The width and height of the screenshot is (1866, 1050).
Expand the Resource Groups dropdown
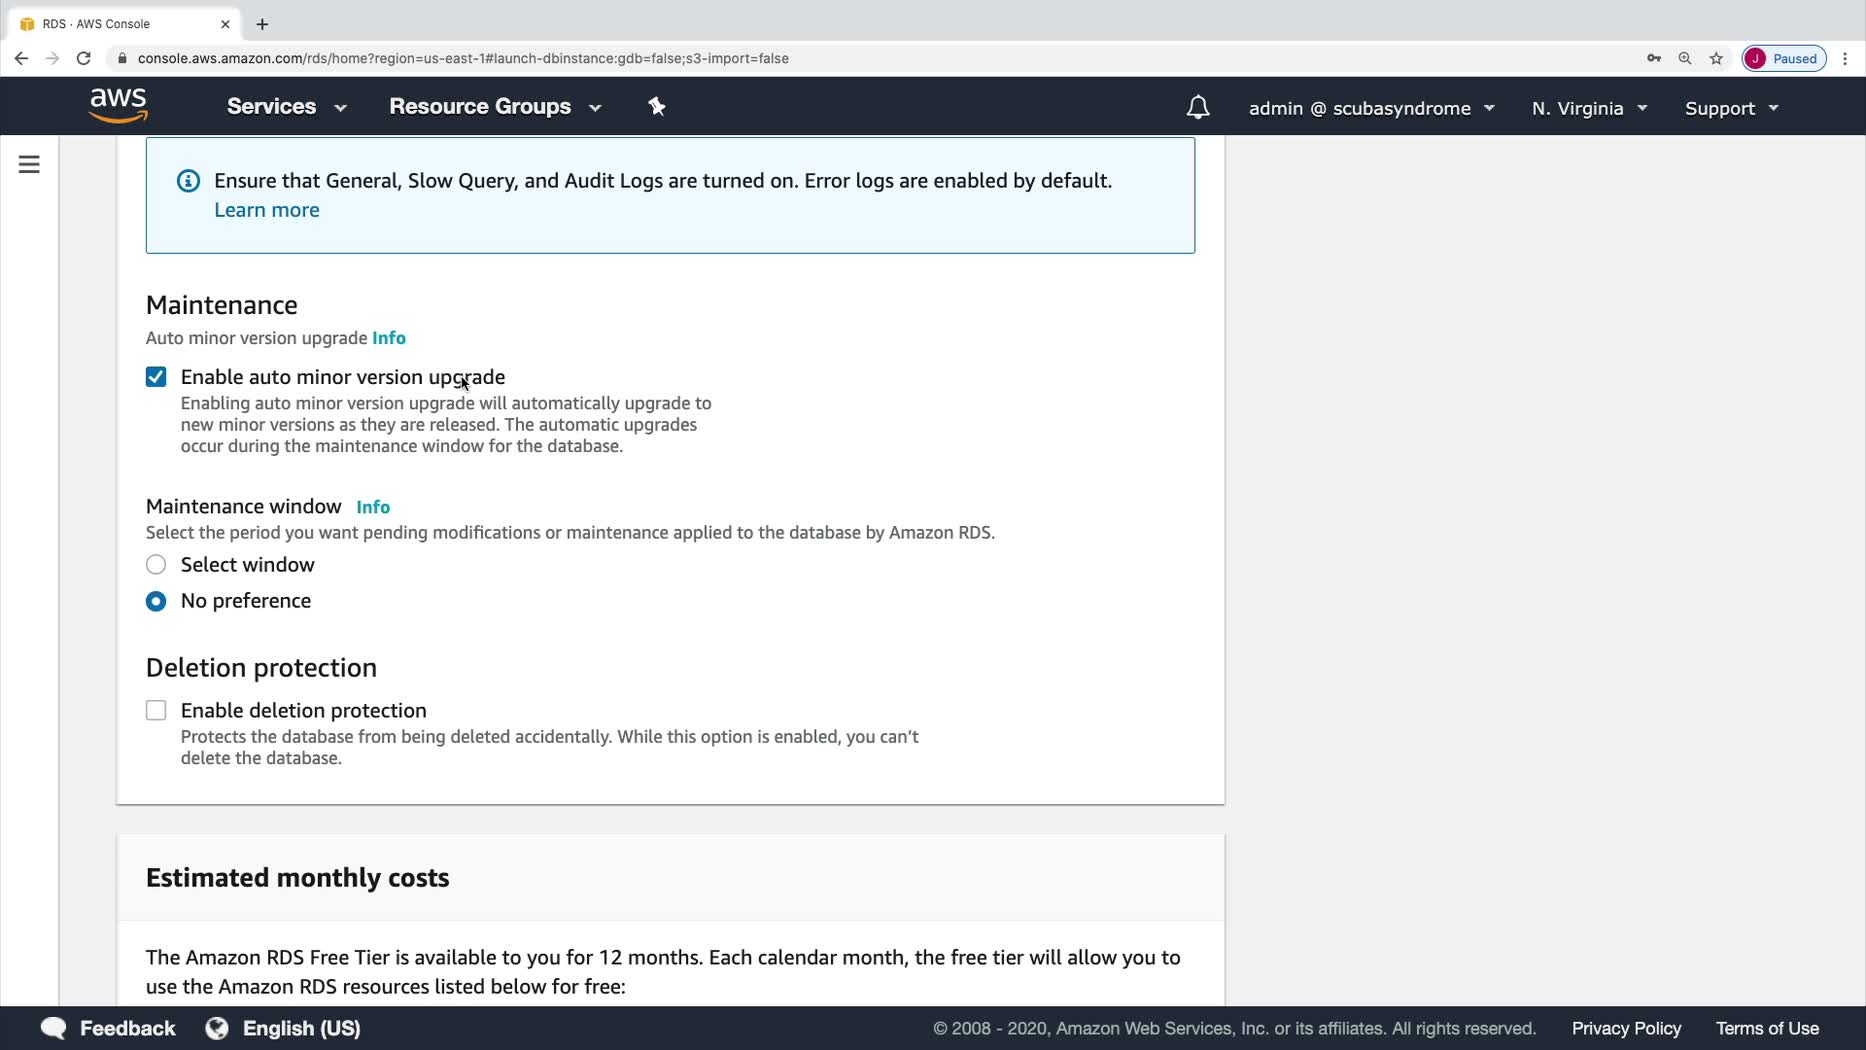[495, 107]
